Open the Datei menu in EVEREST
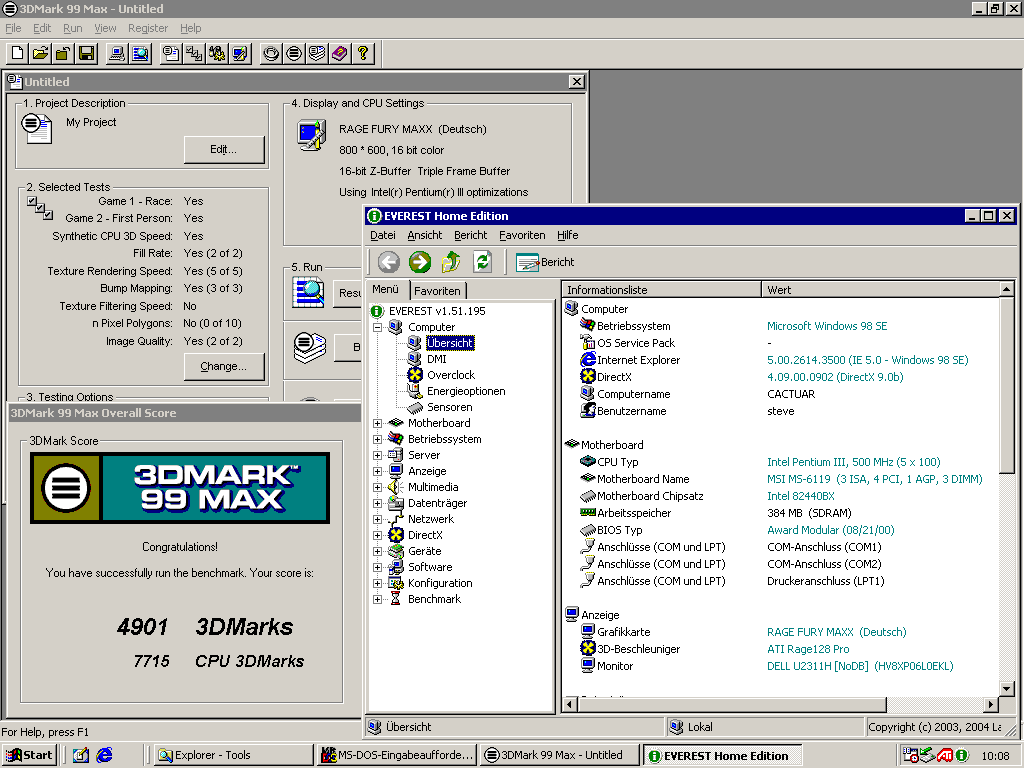1024x768 pixels. [x=383, y=235]
